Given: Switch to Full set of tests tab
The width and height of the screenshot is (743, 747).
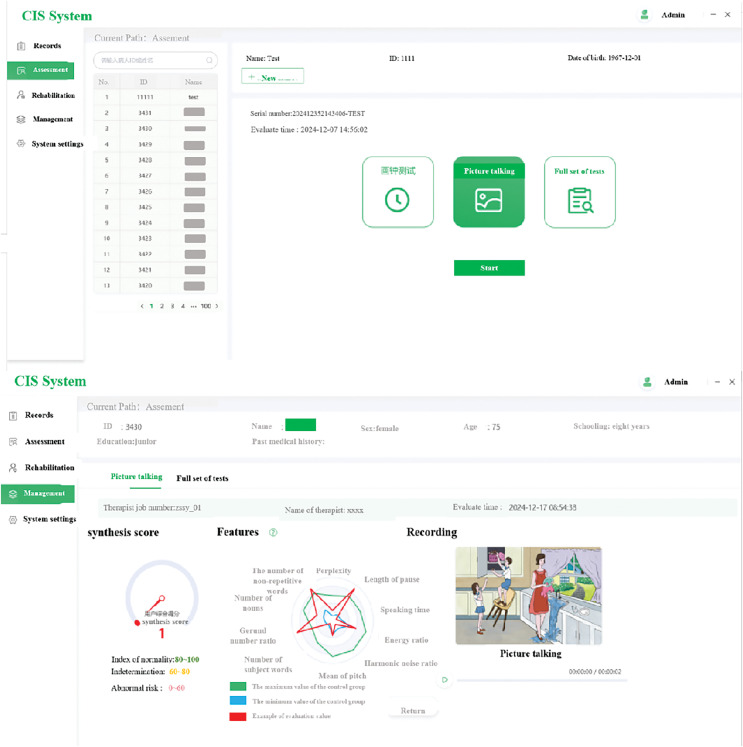Looking at the screenshot, I should pos(202,478).
